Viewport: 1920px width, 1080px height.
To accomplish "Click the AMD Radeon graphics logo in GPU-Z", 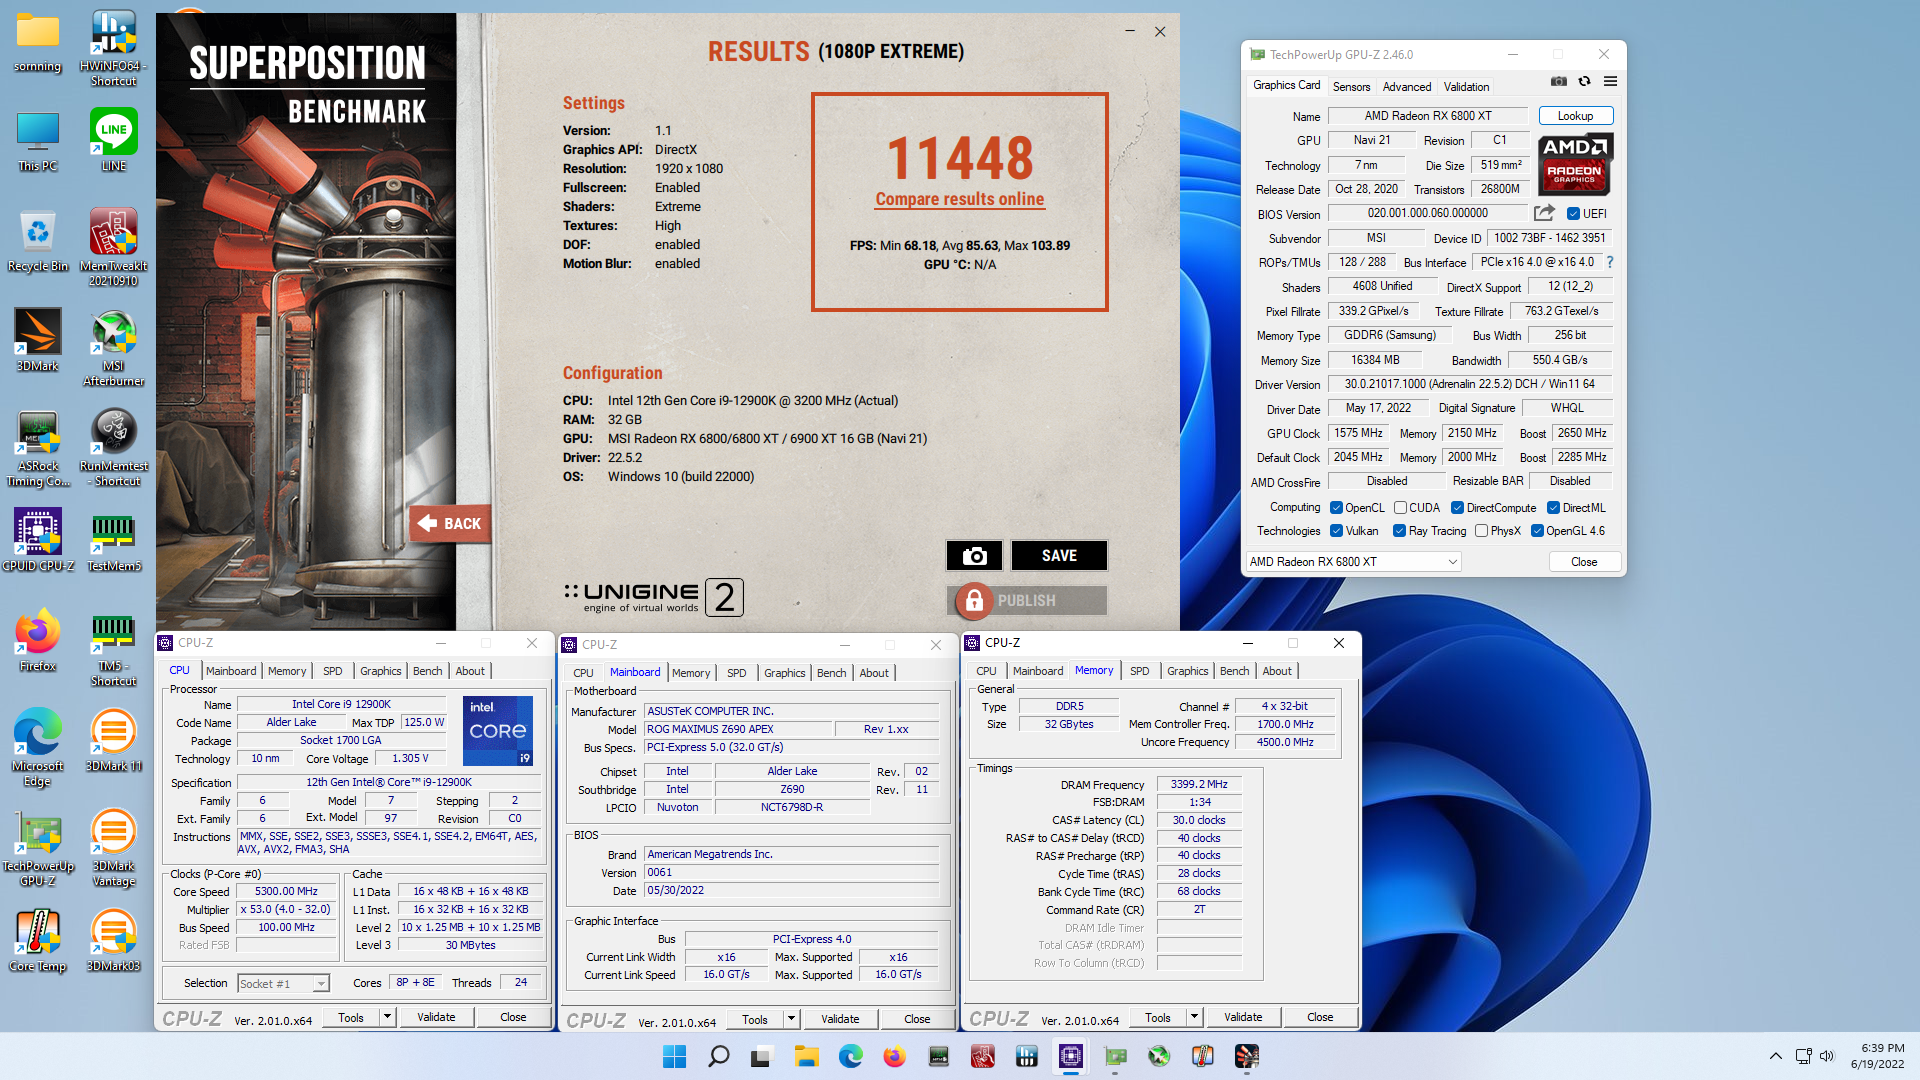I will pyautogui.click(x=1575, y=164).
